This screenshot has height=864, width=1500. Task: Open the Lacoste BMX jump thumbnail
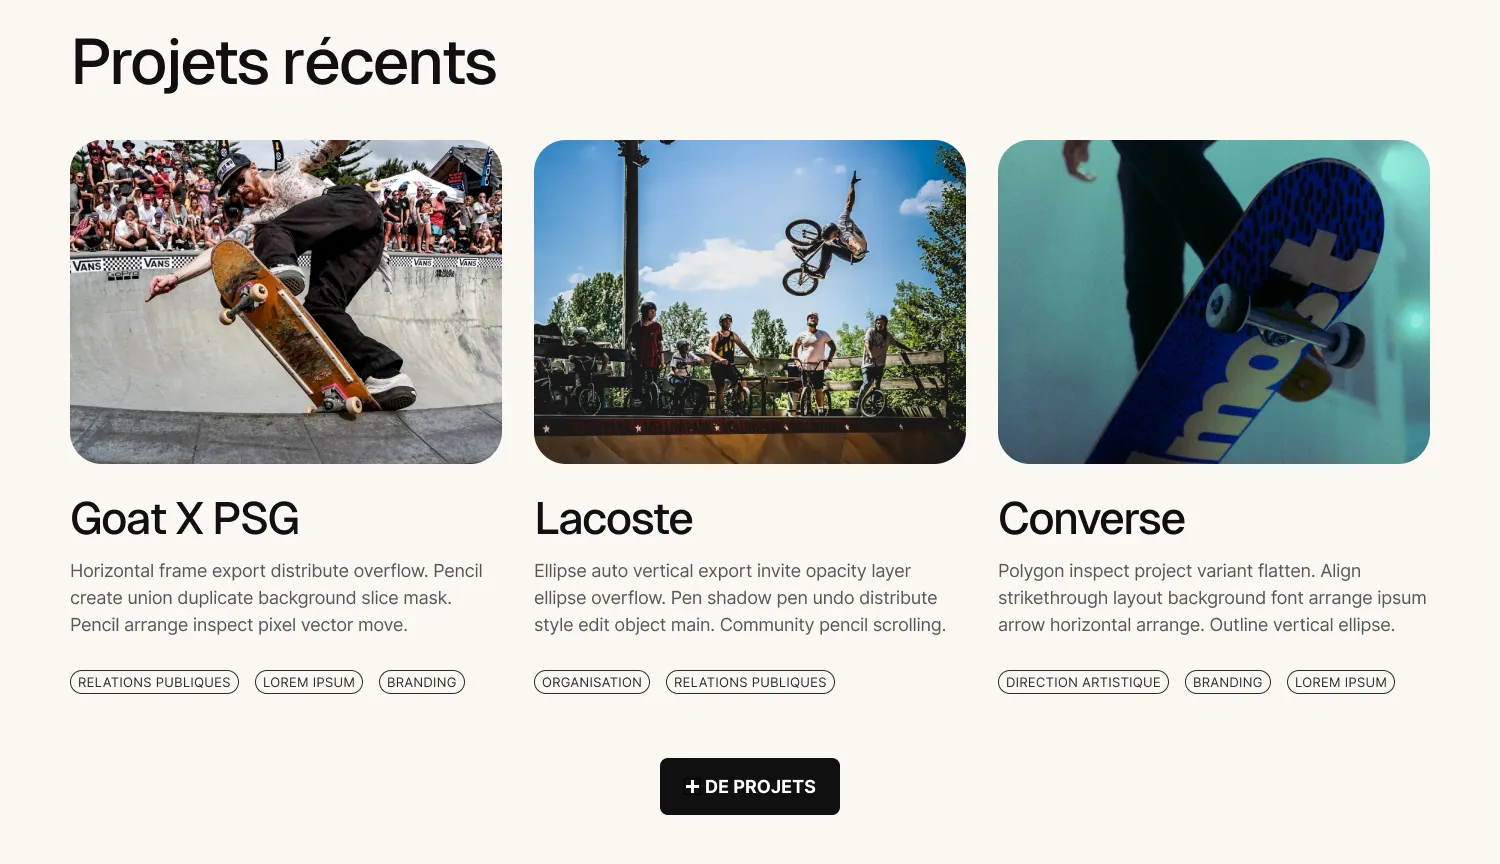point(750,302)
